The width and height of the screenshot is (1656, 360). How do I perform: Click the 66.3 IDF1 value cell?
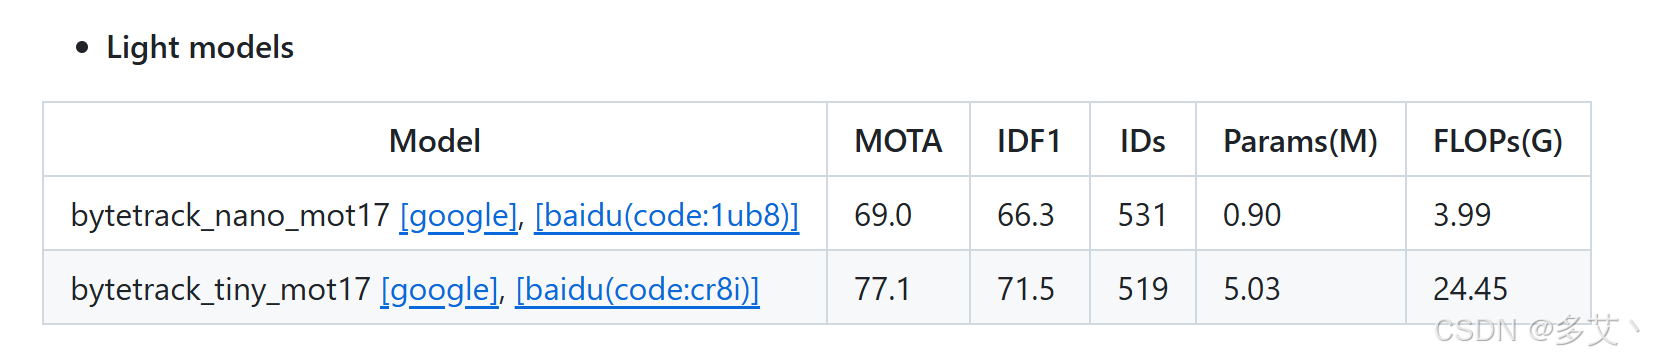pos(1026,215)
